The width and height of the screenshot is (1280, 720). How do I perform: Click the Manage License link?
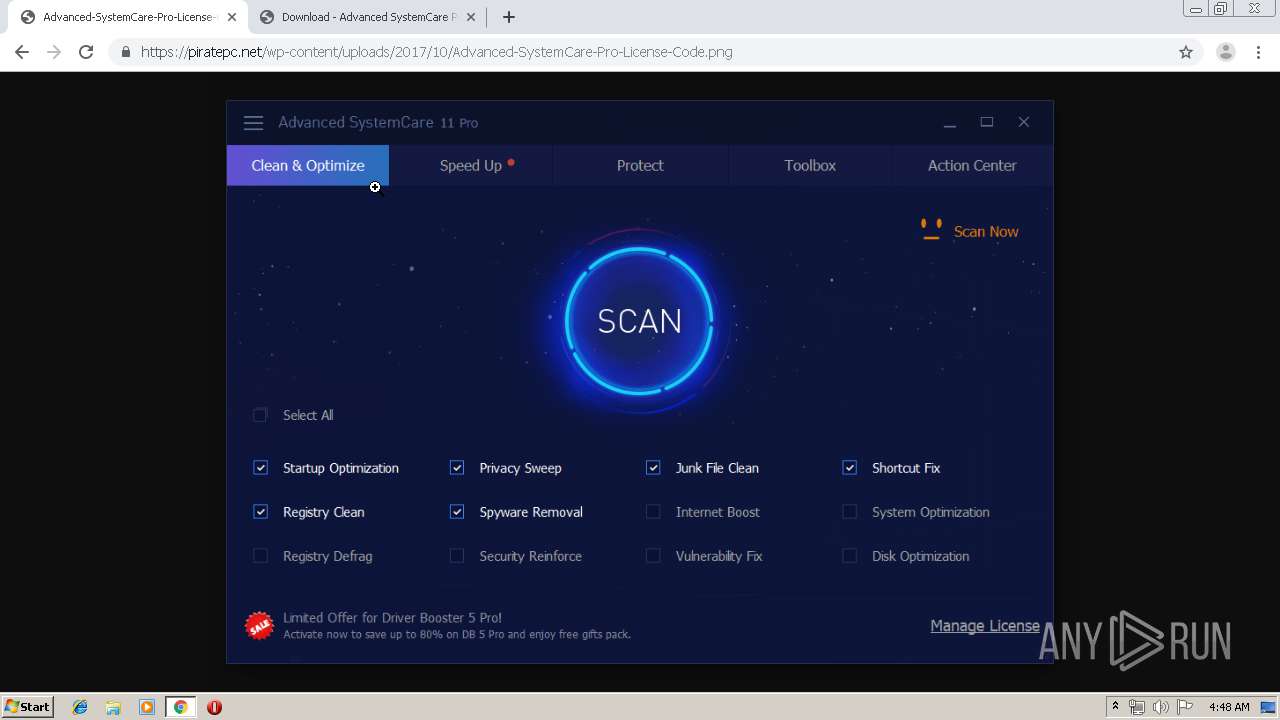click(985, 626)
